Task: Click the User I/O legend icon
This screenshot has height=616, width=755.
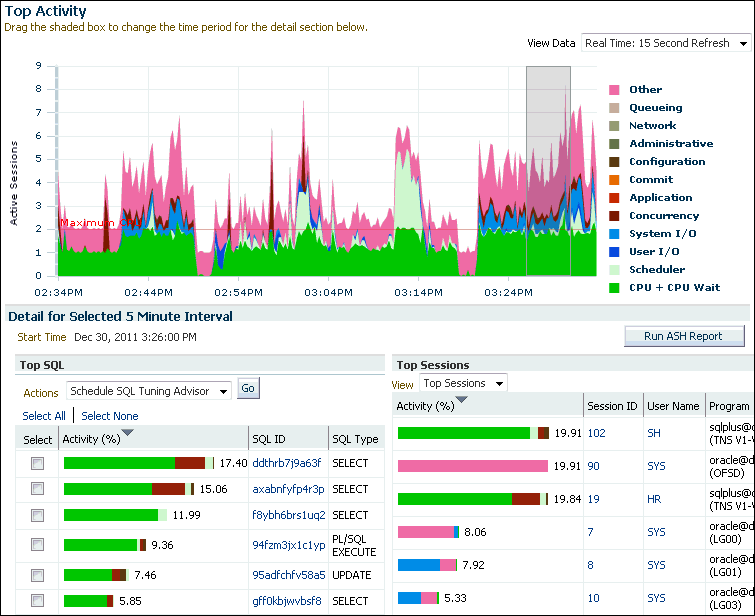Action: pyautogui.click(x=614, y=252)
